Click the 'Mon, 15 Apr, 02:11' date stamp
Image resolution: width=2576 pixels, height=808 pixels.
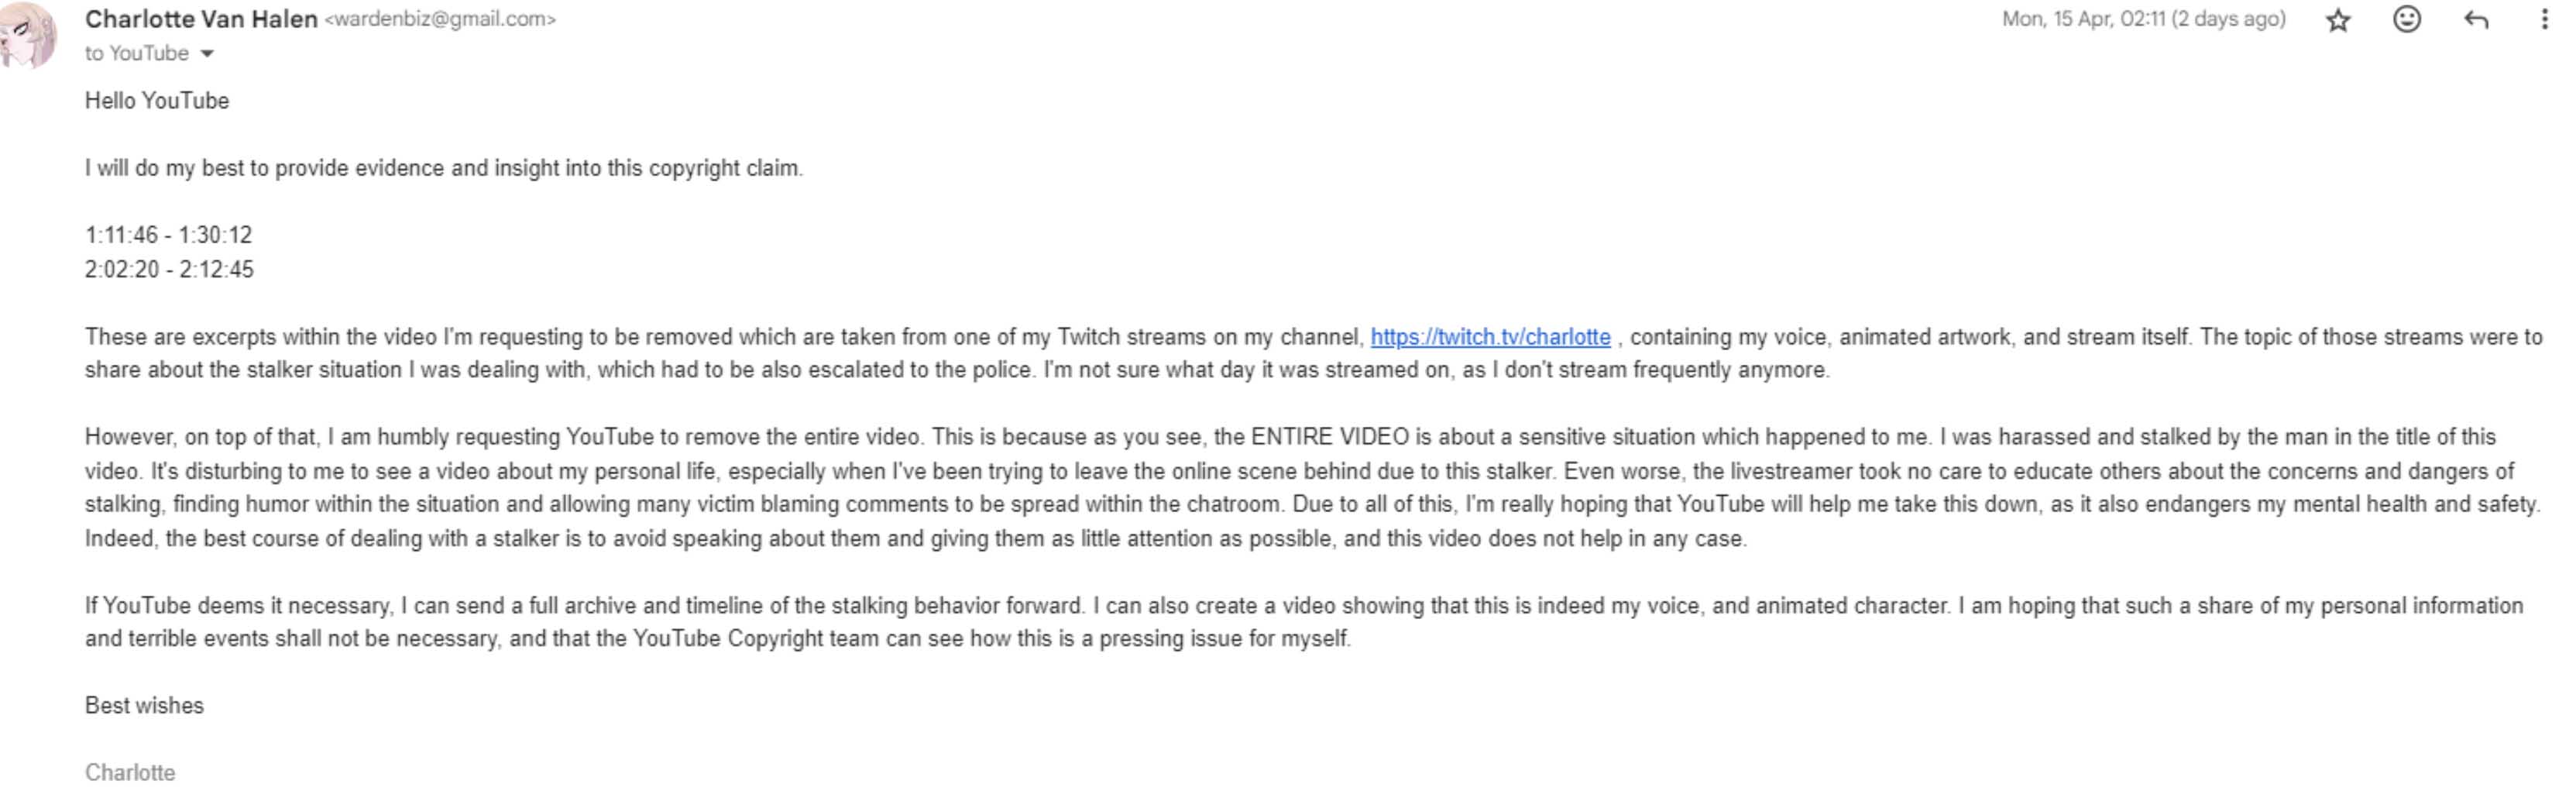(x=2143, y=19)
